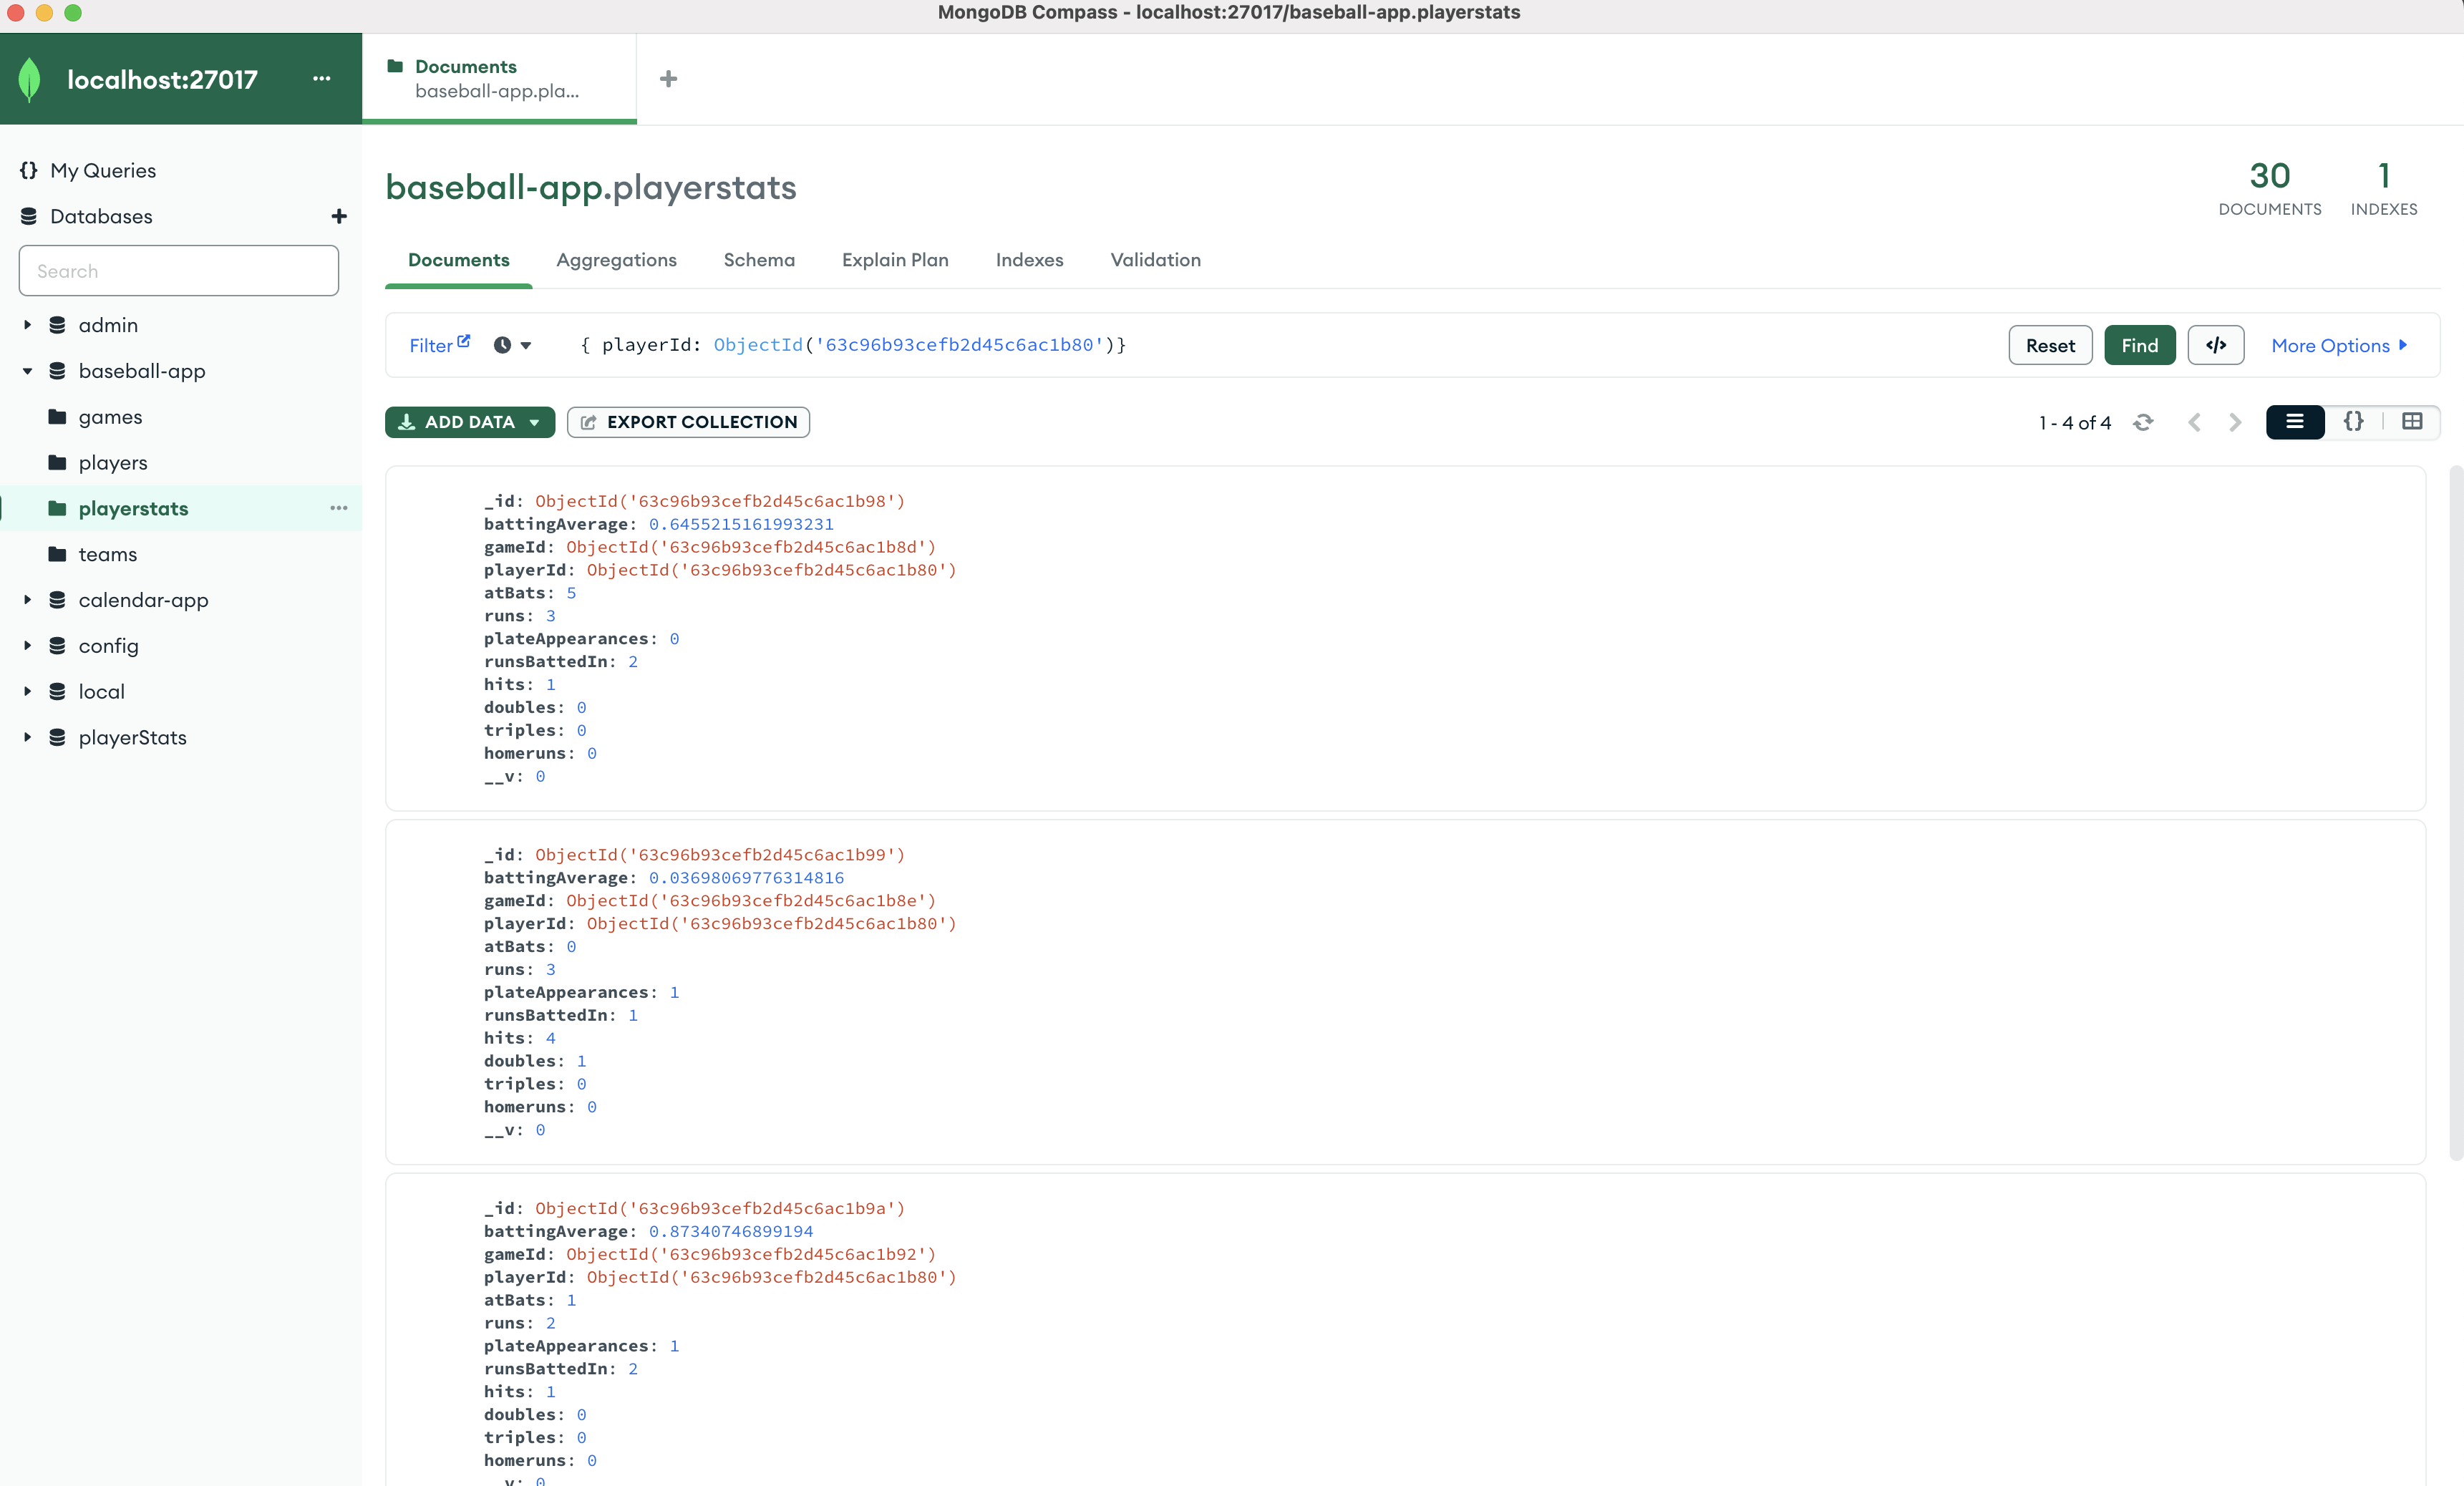The height and width of the screenshot is (1486, 2464).
Task: Click the Find button
Action: point(2139,345)
